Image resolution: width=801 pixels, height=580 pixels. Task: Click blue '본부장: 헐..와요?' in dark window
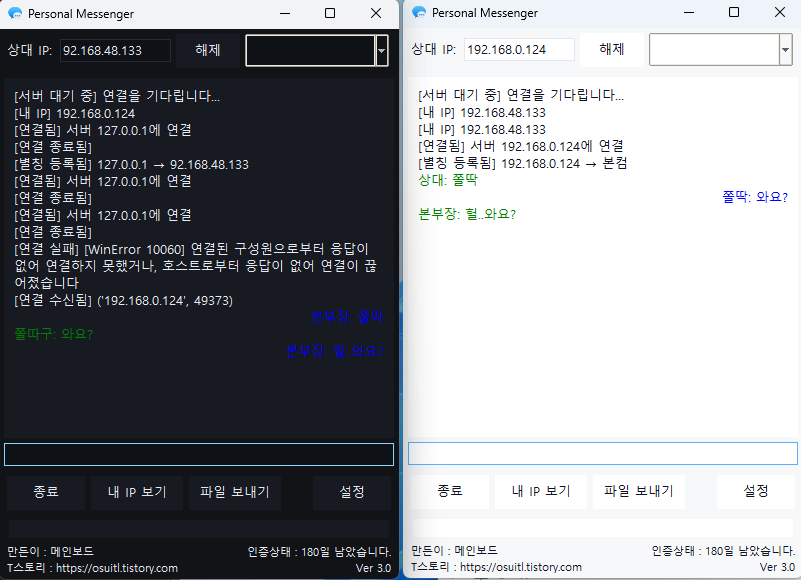335,351
